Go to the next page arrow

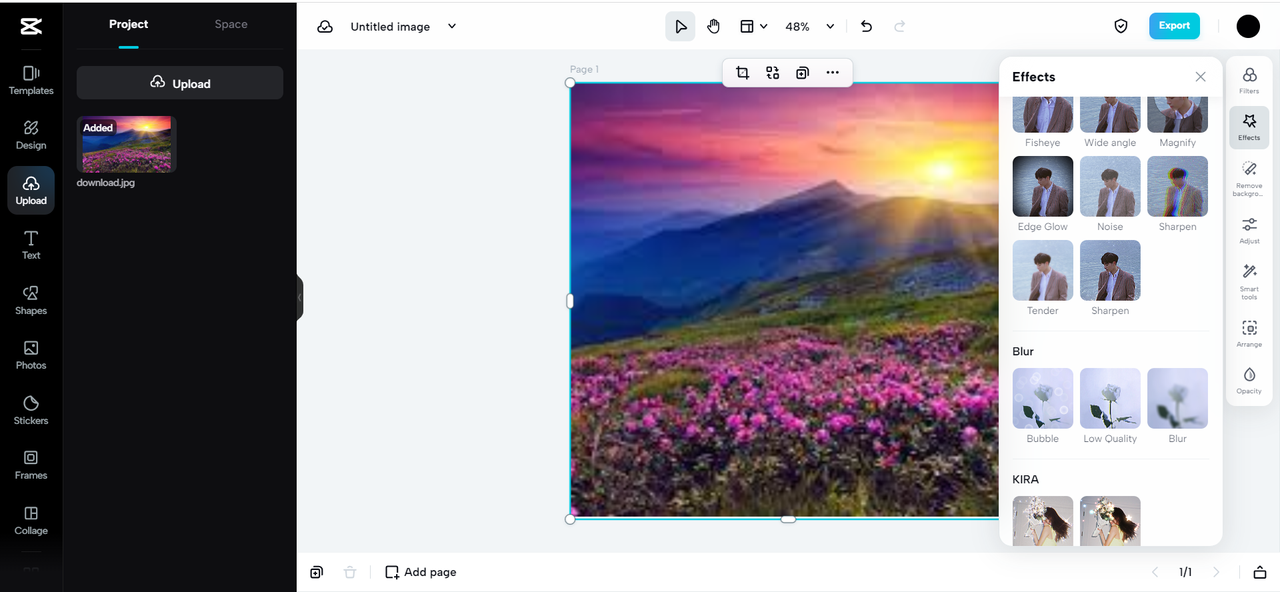[1216, 572]
